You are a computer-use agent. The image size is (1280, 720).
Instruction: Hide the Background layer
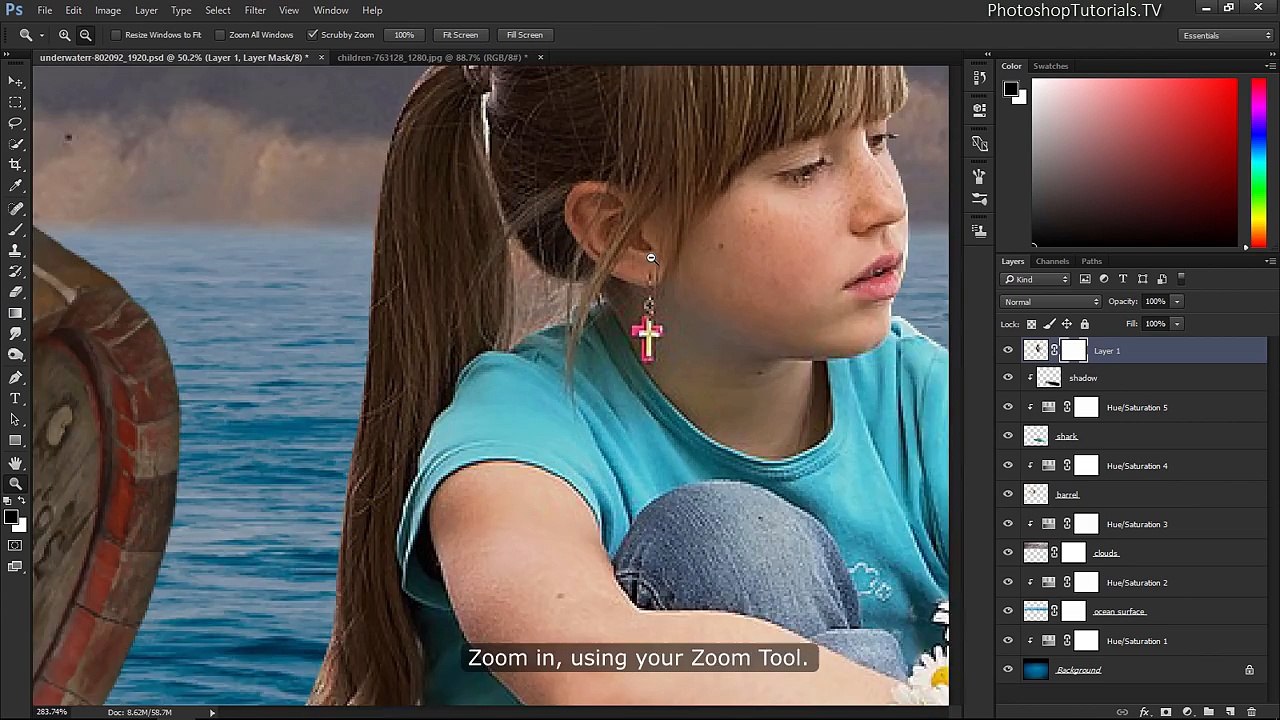[1008, 670]
